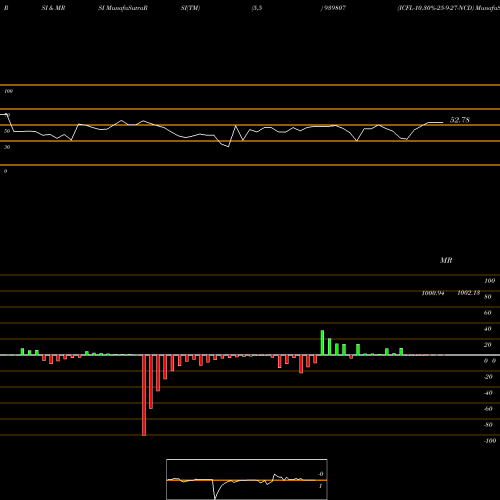The width and height of the screenshot is (500, 500).
Task: Click the "SI & MR" header text
Action: click(53, 8)
